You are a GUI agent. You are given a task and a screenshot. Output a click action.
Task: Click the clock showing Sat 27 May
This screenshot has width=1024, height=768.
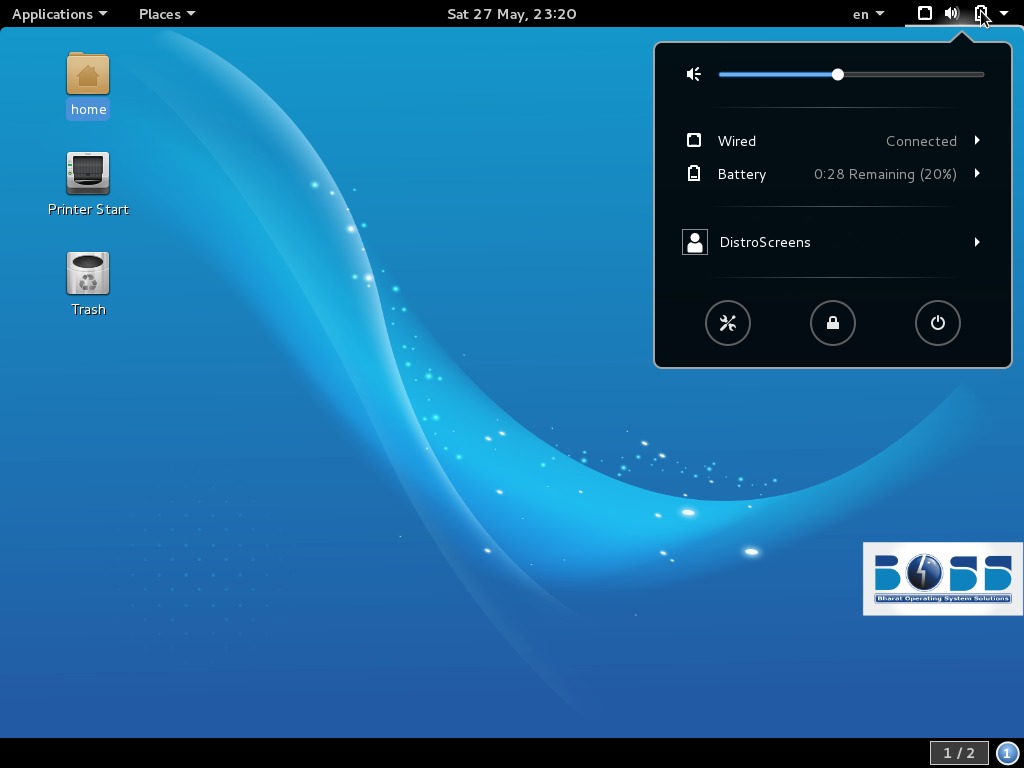pos(512,14)
